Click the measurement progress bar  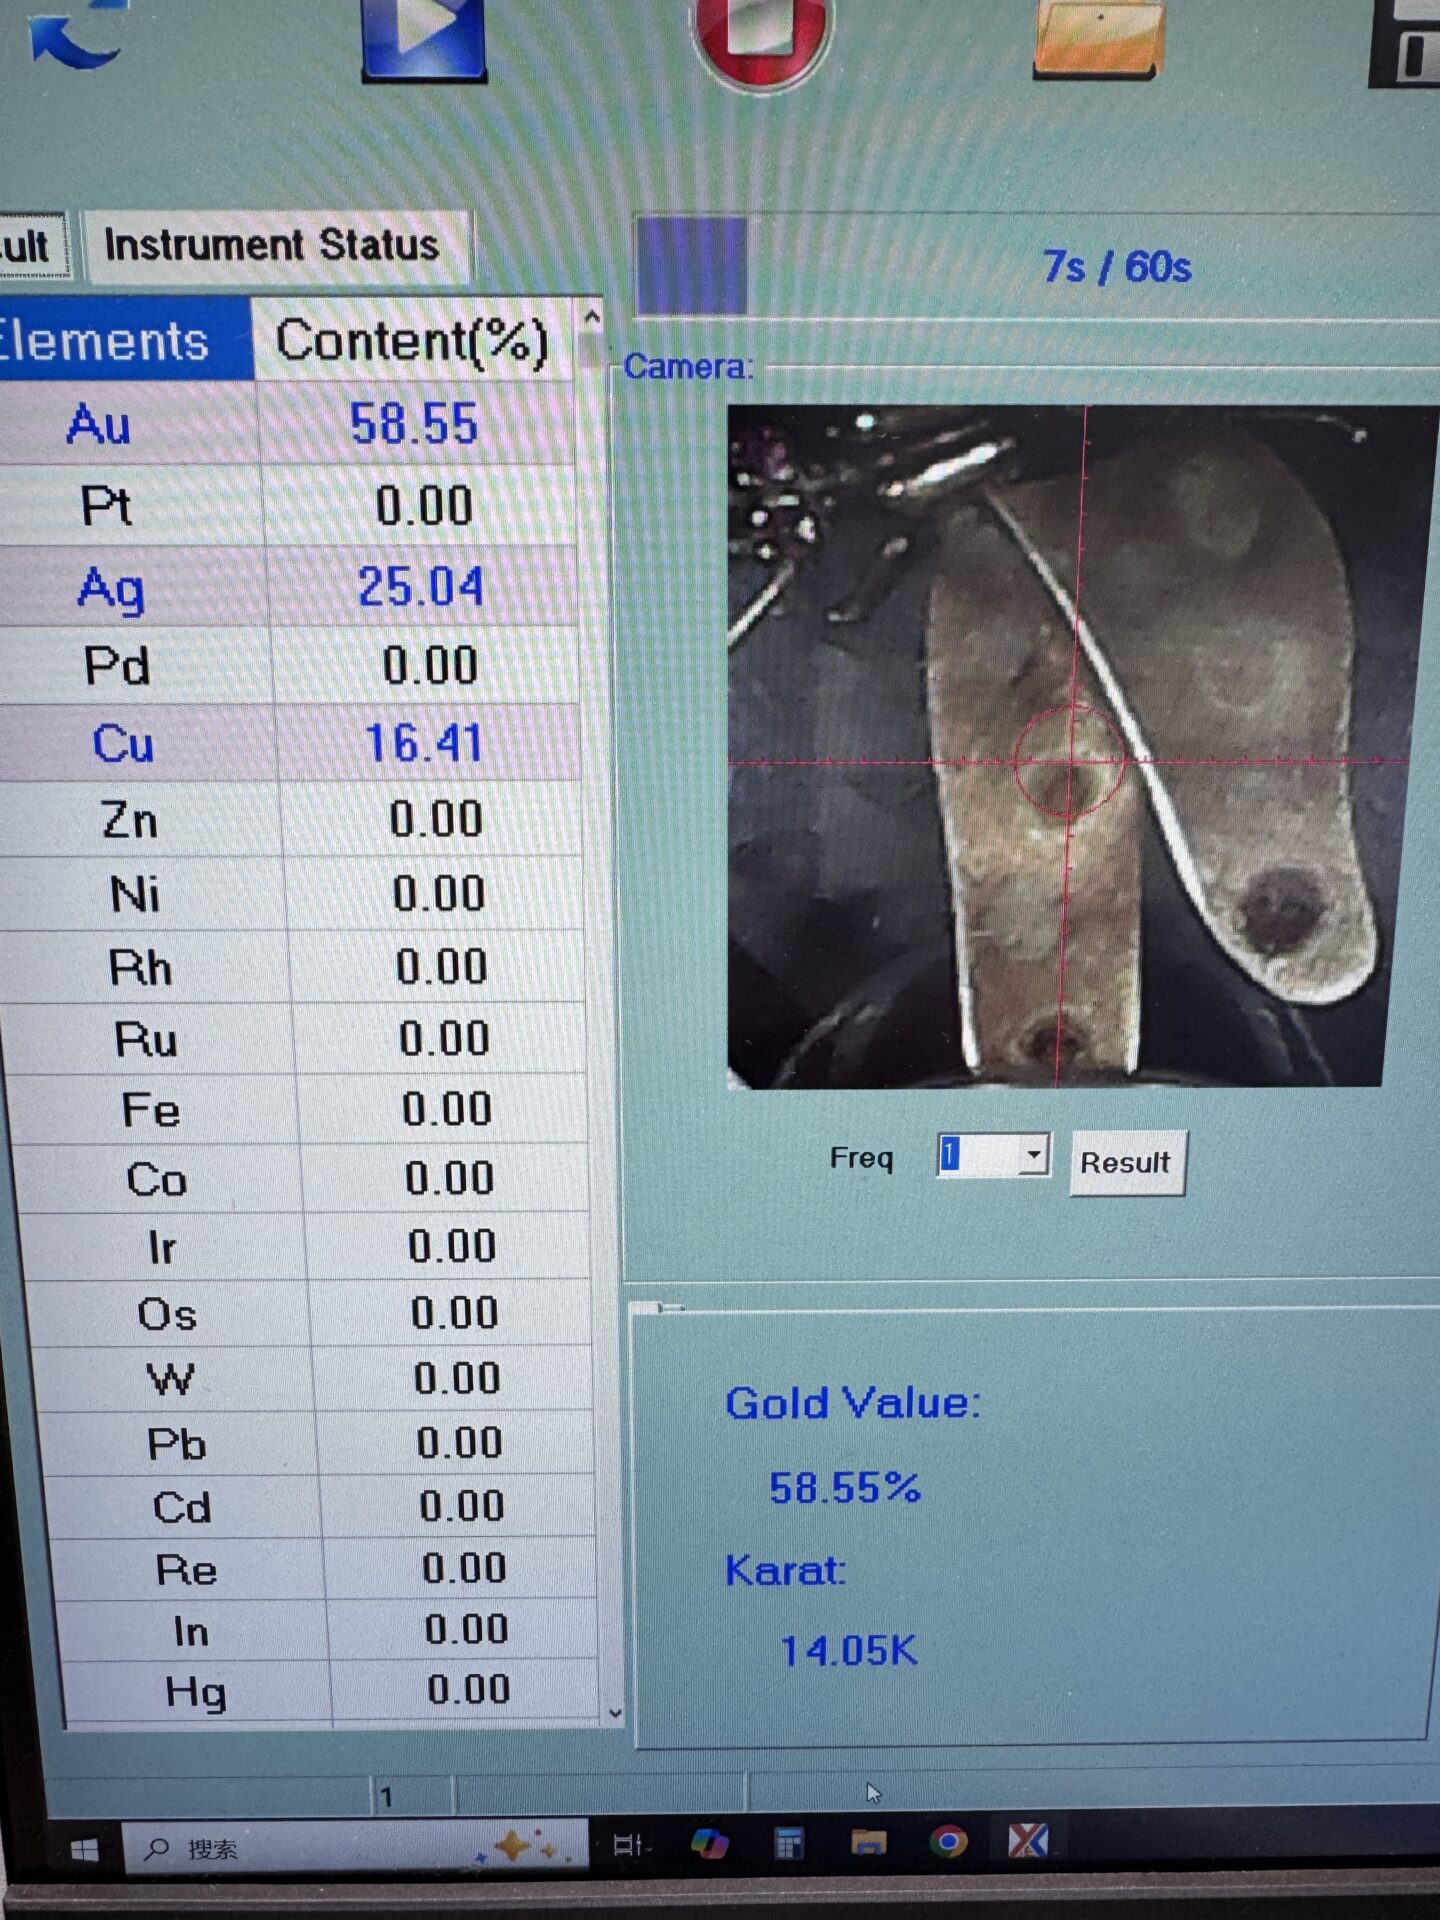point(1036,267)
